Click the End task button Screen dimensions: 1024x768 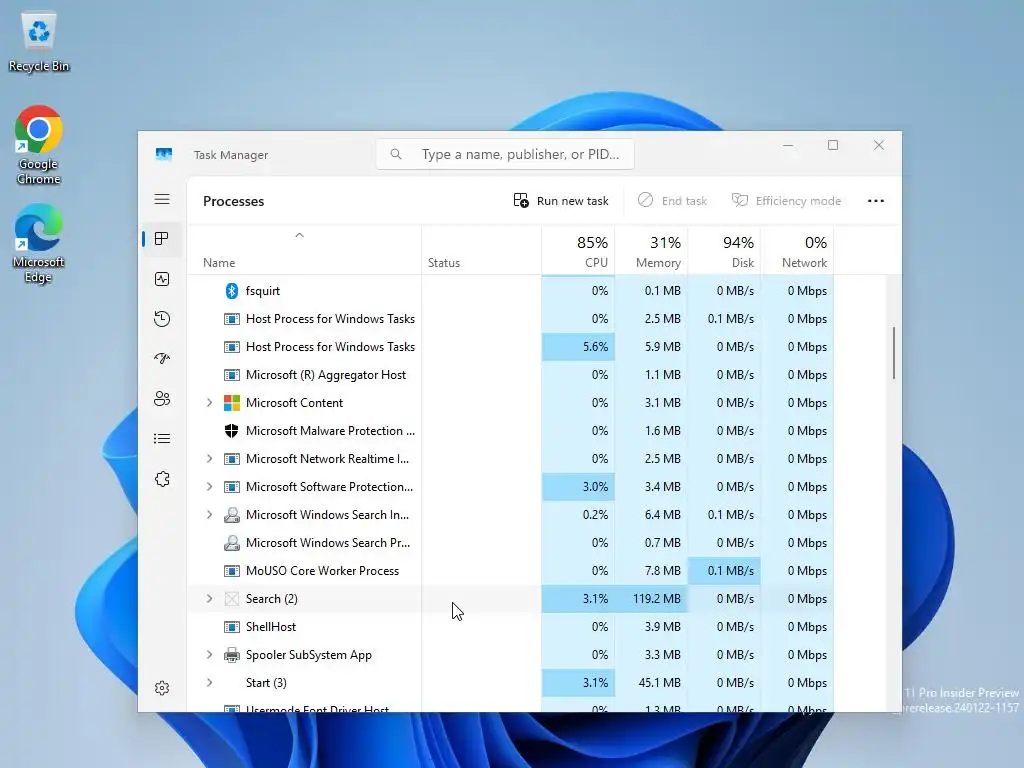[673, 201]
